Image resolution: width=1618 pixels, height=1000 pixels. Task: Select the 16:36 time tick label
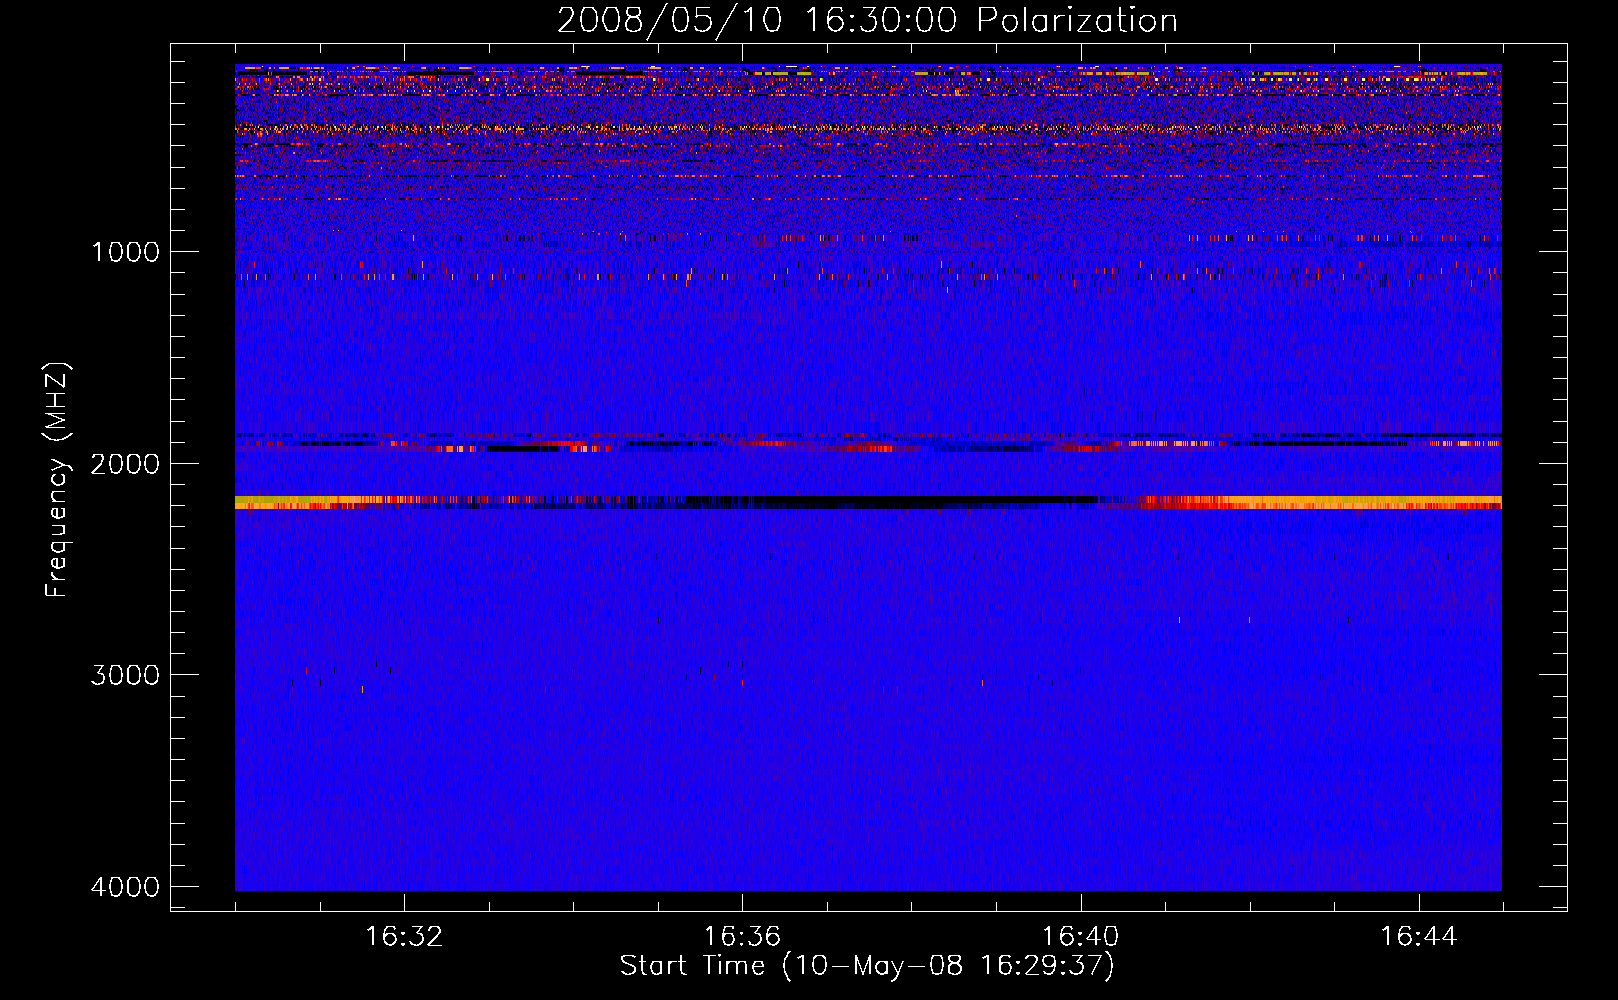742,937
